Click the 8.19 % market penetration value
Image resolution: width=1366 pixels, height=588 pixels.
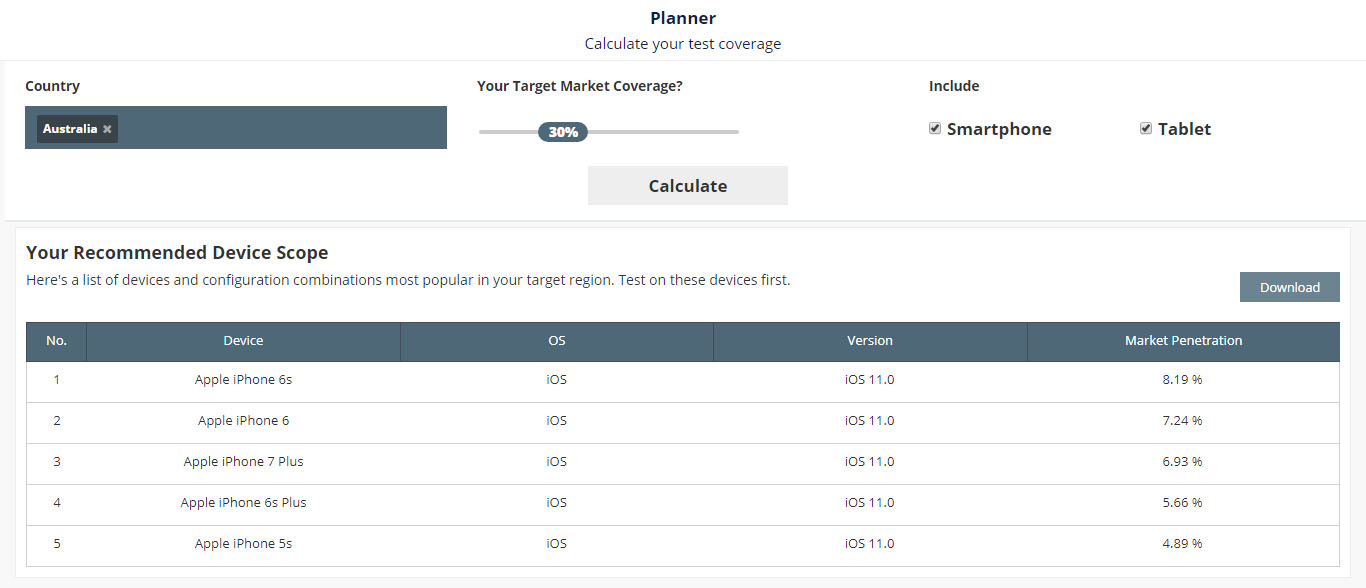point(1183,380)
